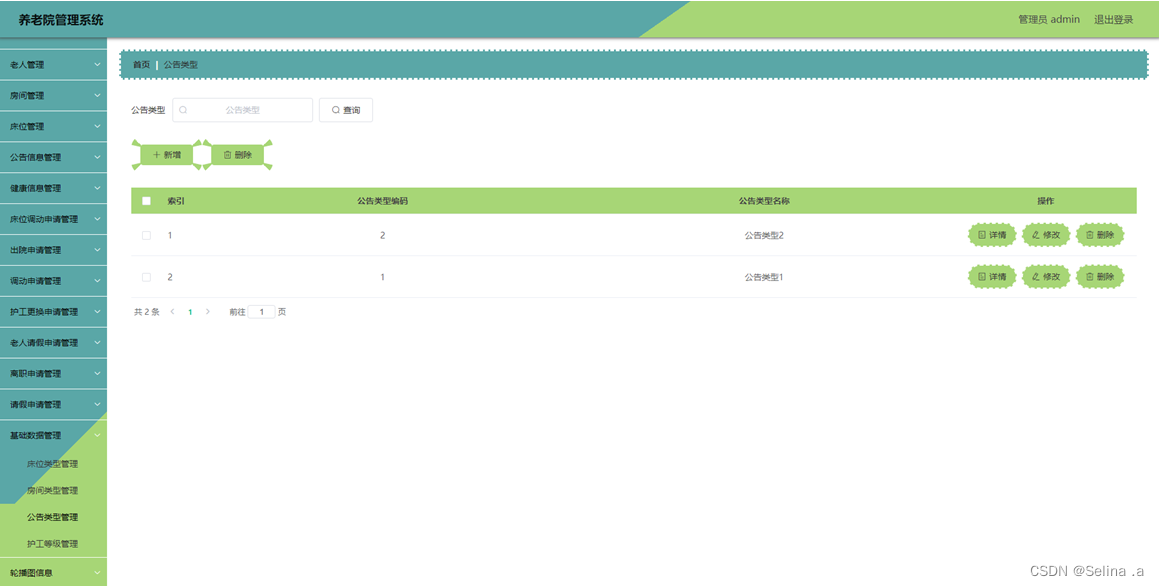Click the 修改 pencil icon in the 公告类型2 row
The height and width of the screenshot is (586, 1159).
[1036, 235]
